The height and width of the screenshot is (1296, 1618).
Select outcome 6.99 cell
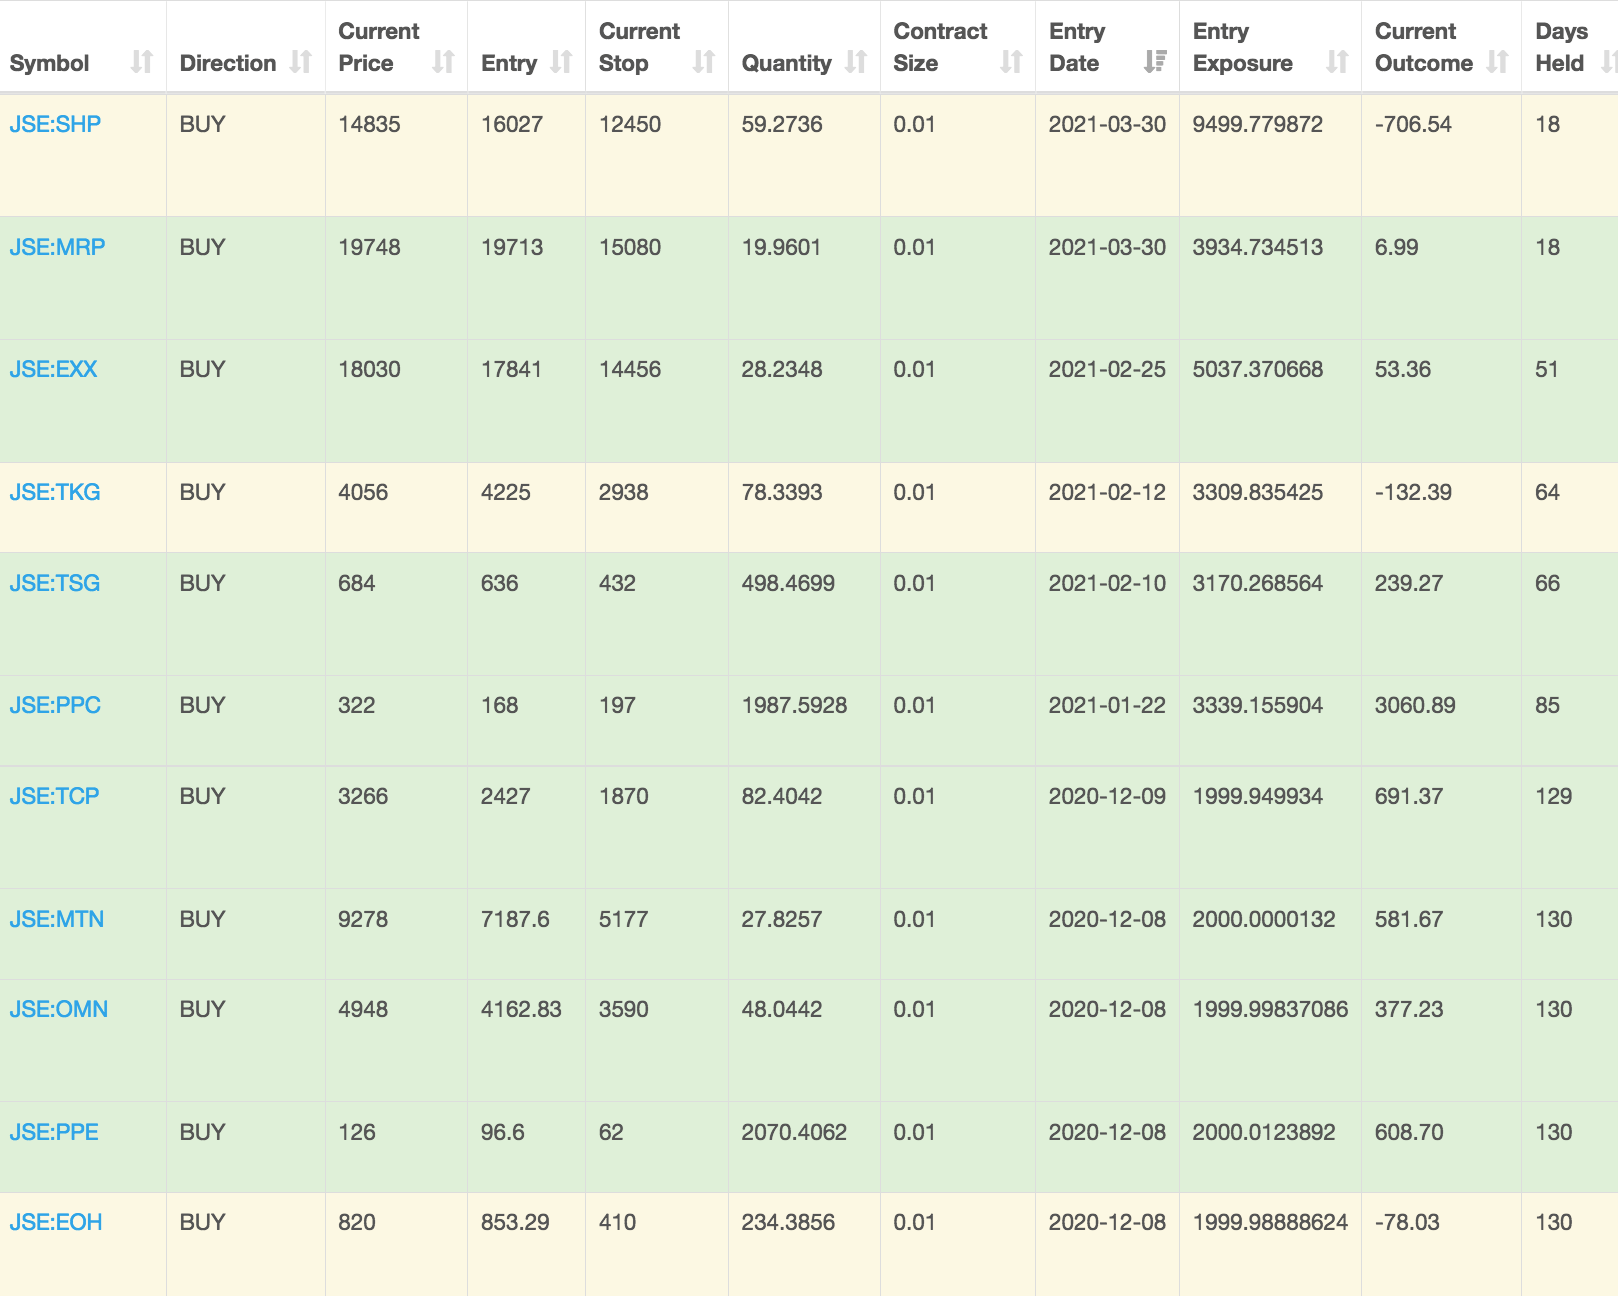[x=1396, y=247]
